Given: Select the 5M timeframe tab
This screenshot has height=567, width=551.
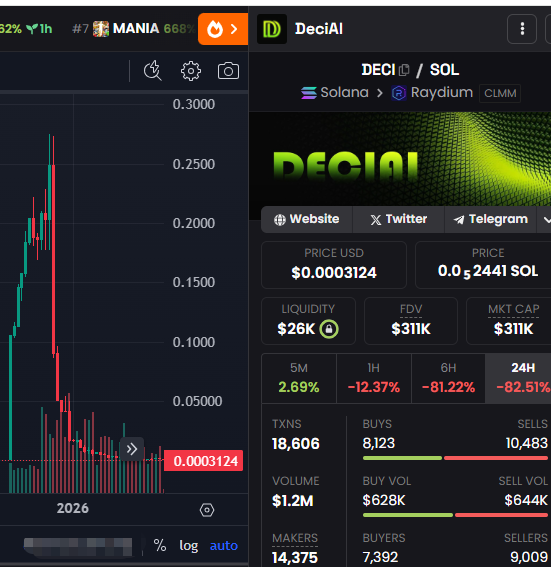Looking at the screenshot, I should coord(299,378).
